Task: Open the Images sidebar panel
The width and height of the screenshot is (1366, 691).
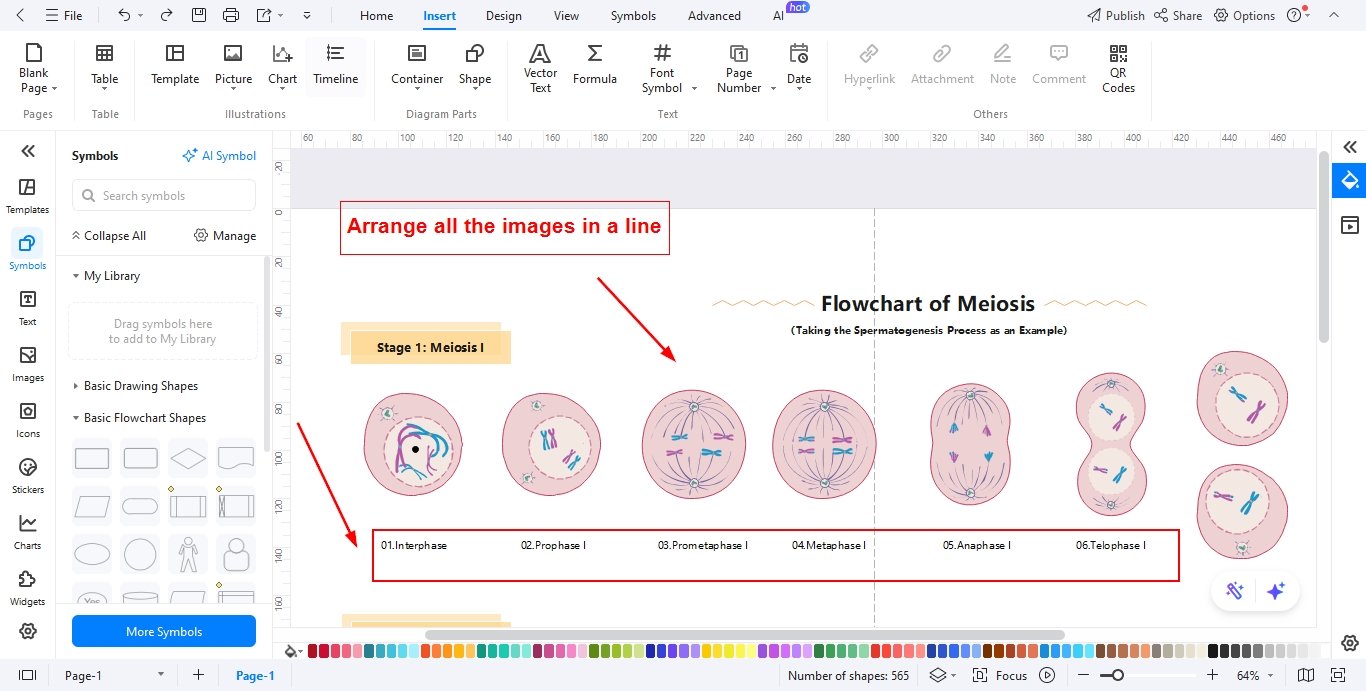Action: (x=28, y=364)
